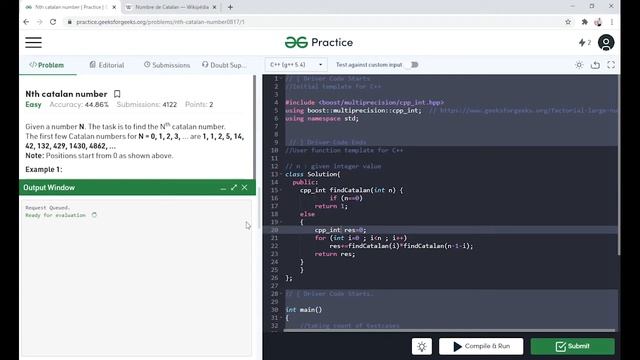This screenshot has width=640, height=360.
Task: Submit the solution
Action: click(x=573, y=347)
